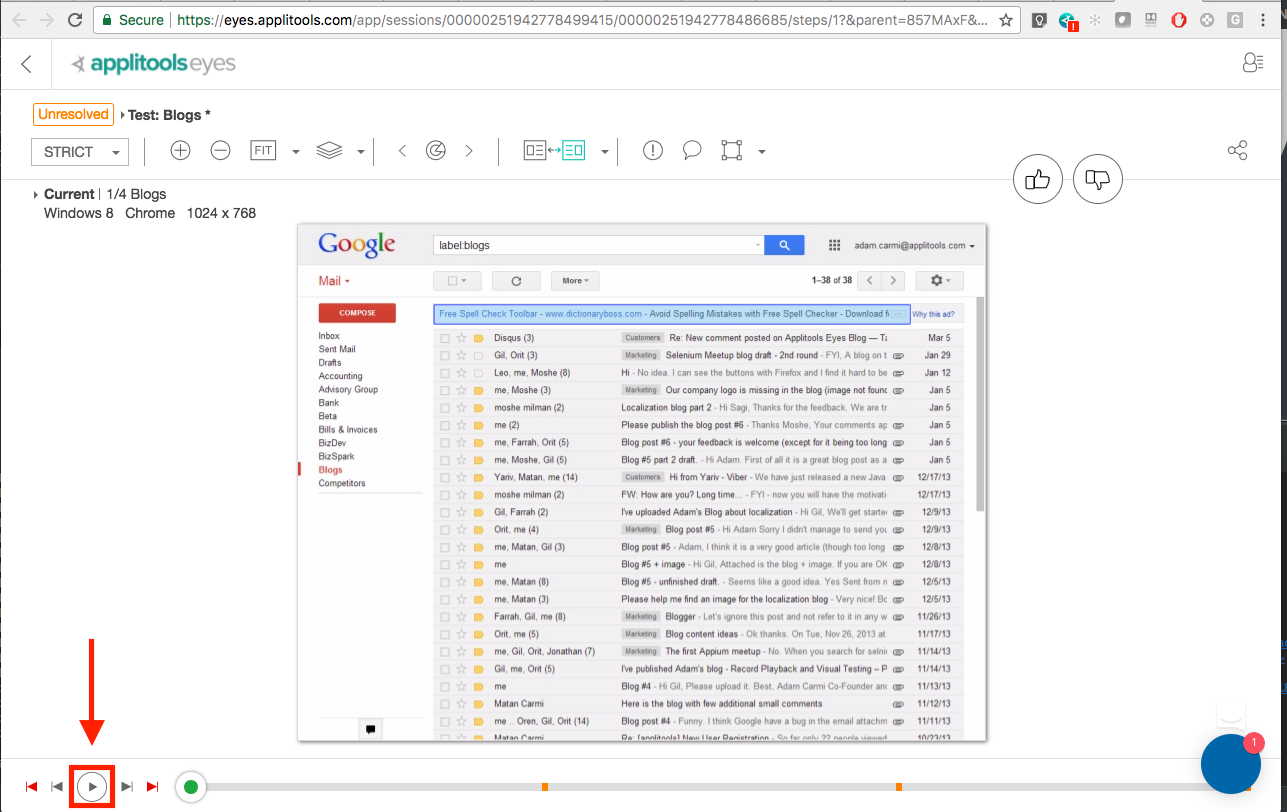Screen dimensions: 1287x812
Task: Open the red AdBlock hand extension icon
Action: click(x=1179, y=20)
